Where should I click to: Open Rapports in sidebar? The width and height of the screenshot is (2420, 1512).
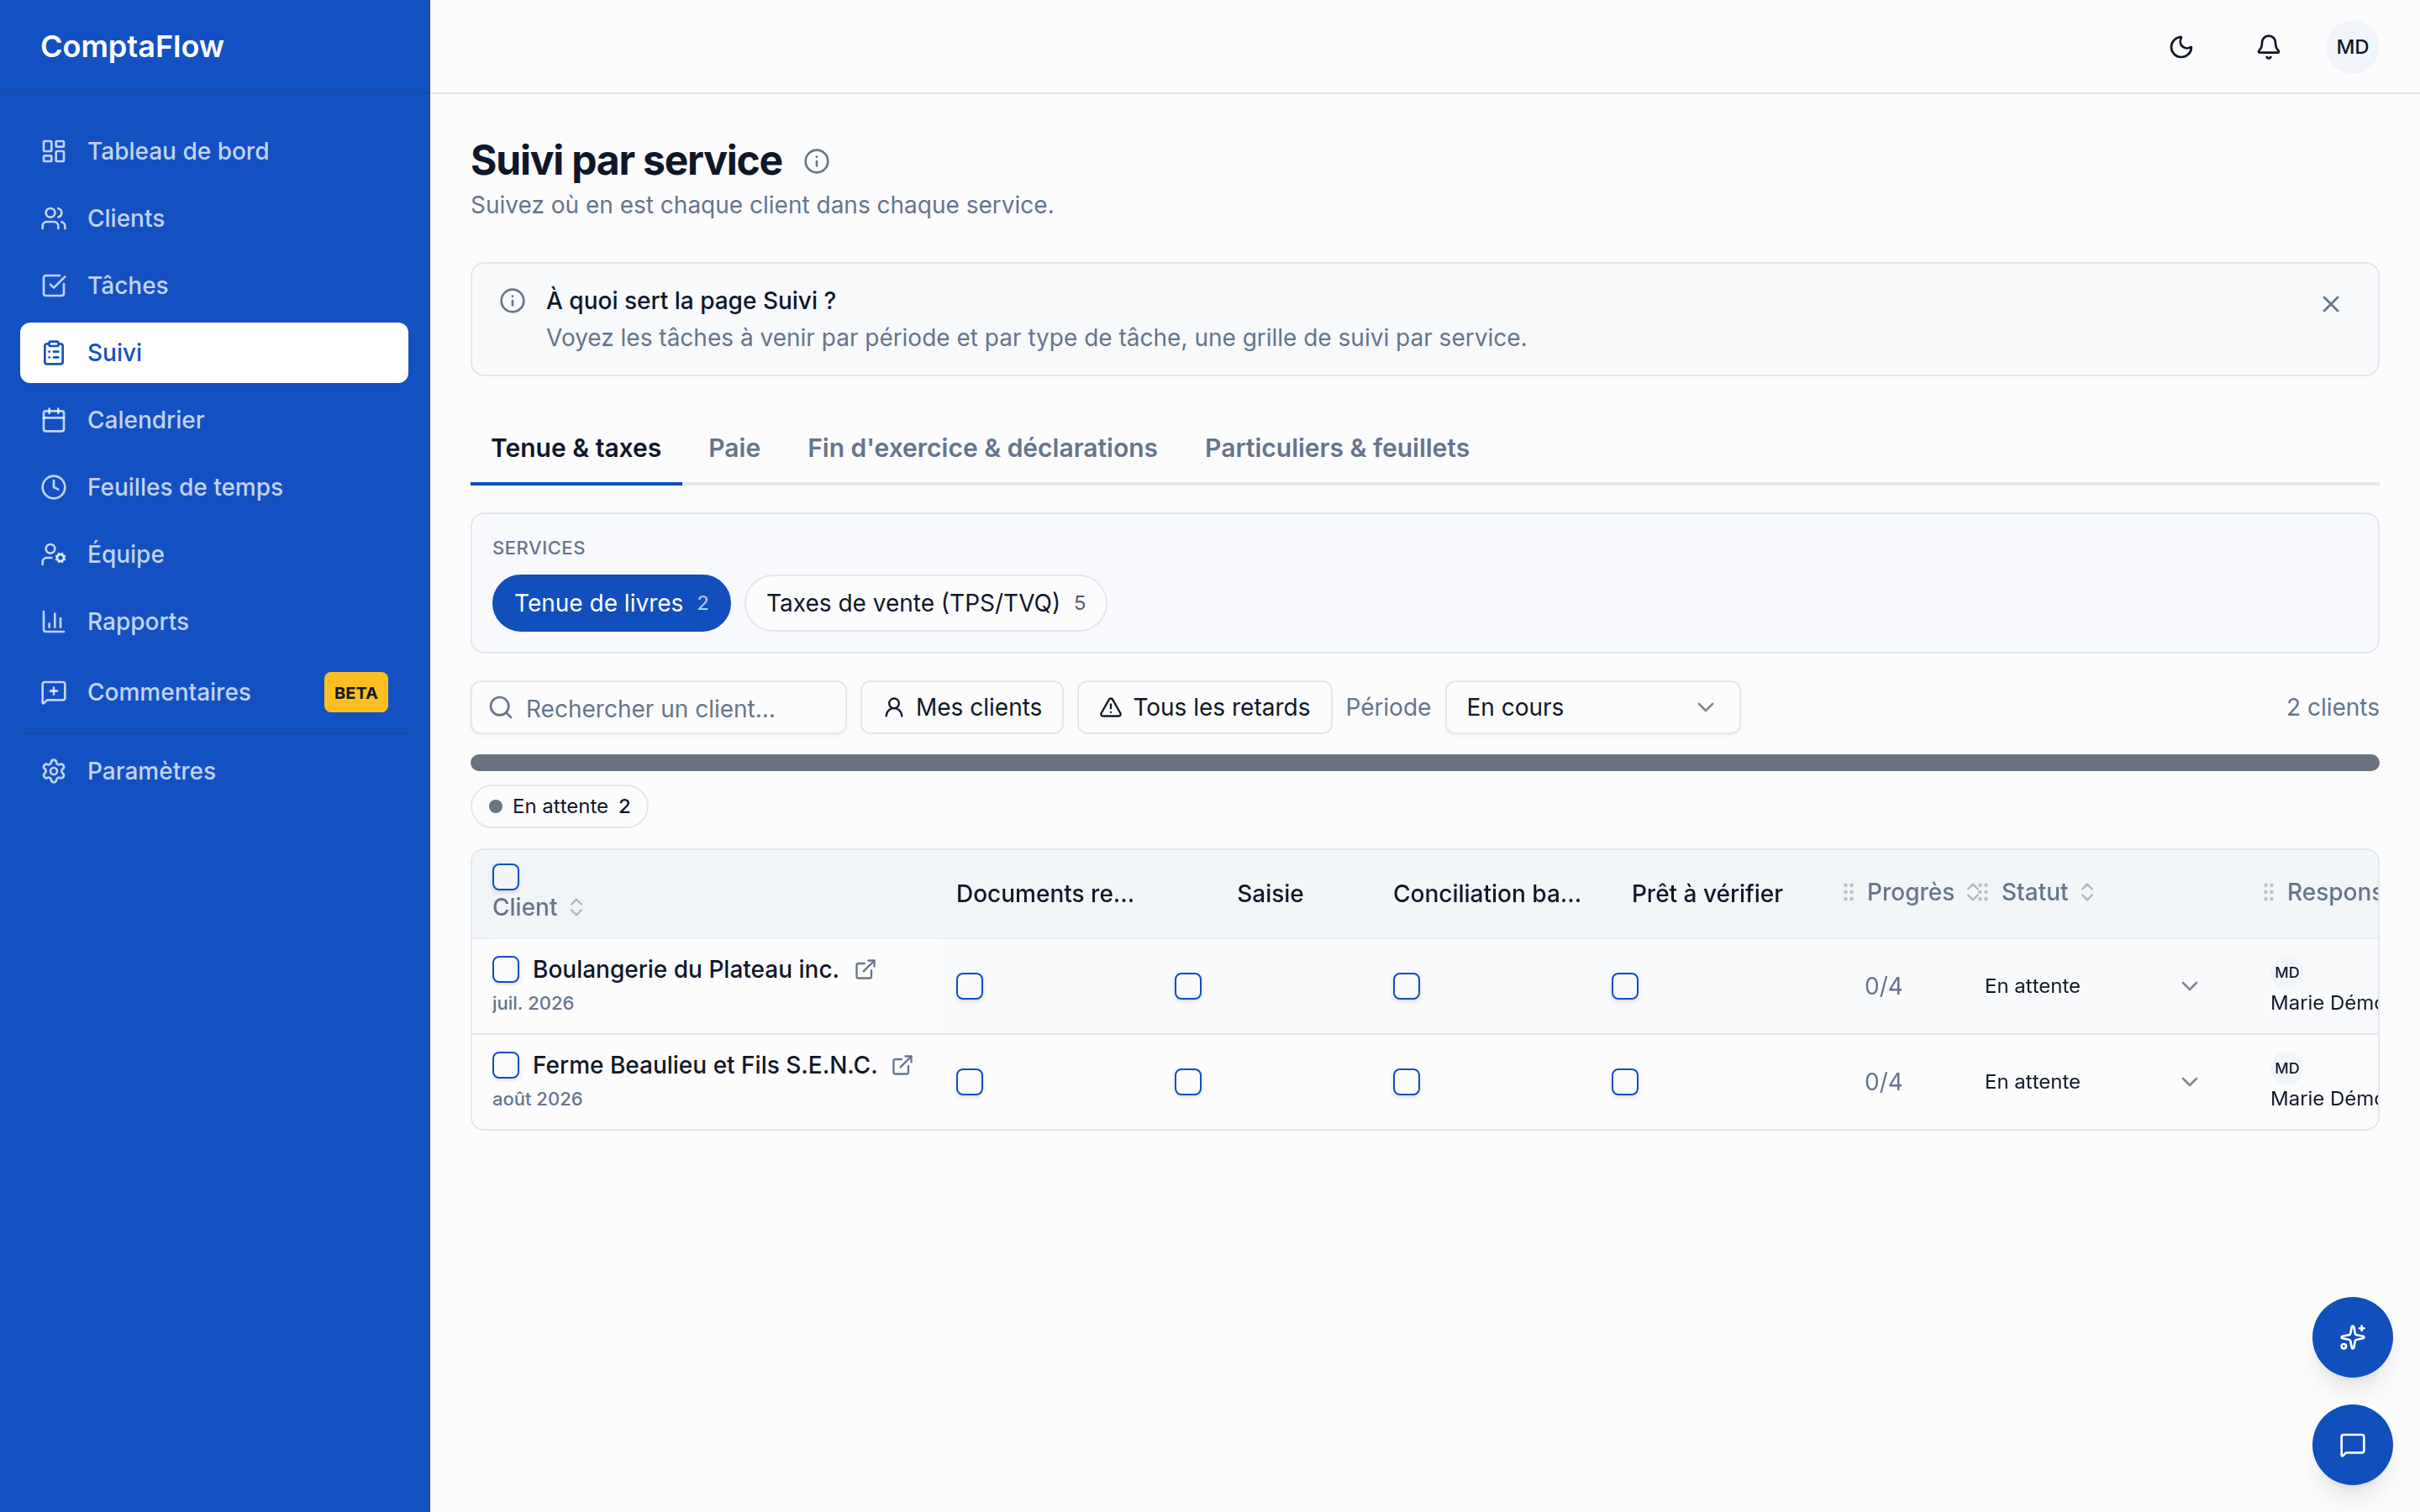[214, 621]
